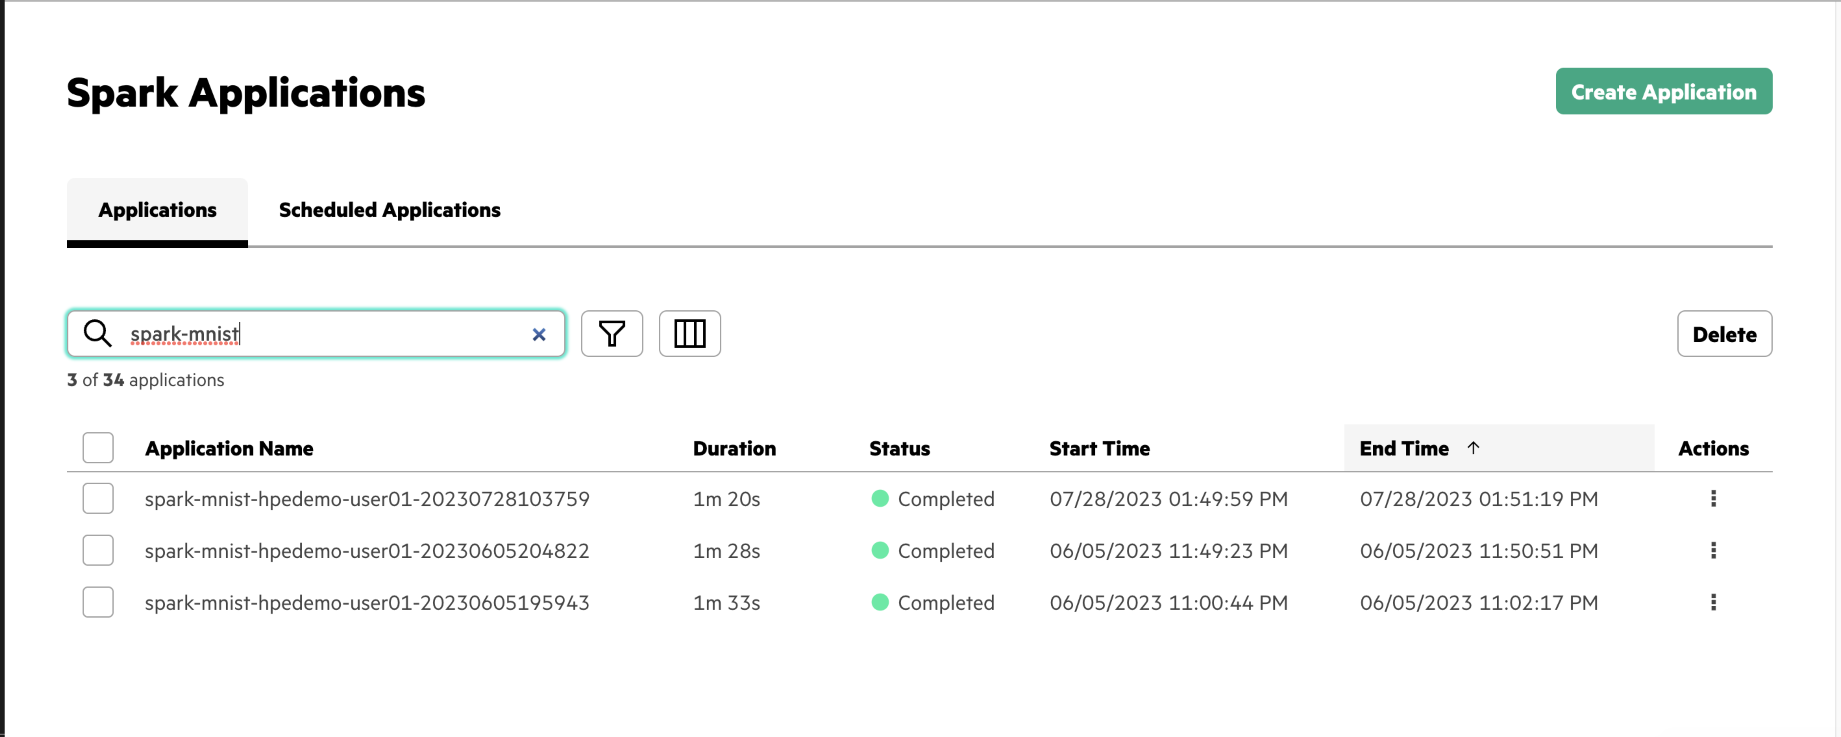Sort by the Status column header

[x=899, y=448]
